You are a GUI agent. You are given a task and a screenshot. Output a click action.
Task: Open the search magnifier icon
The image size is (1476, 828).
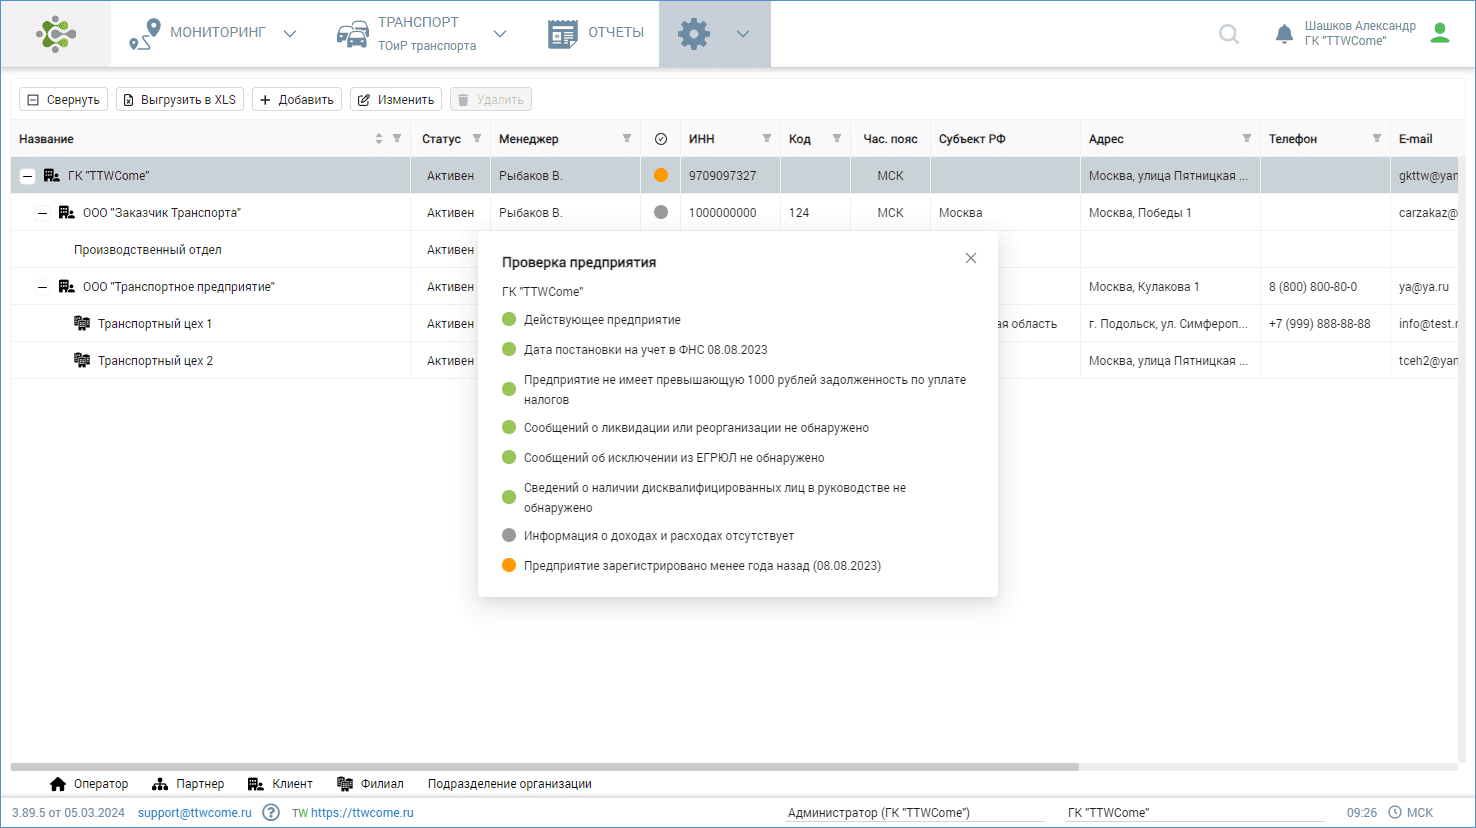tap(1229, 34)
